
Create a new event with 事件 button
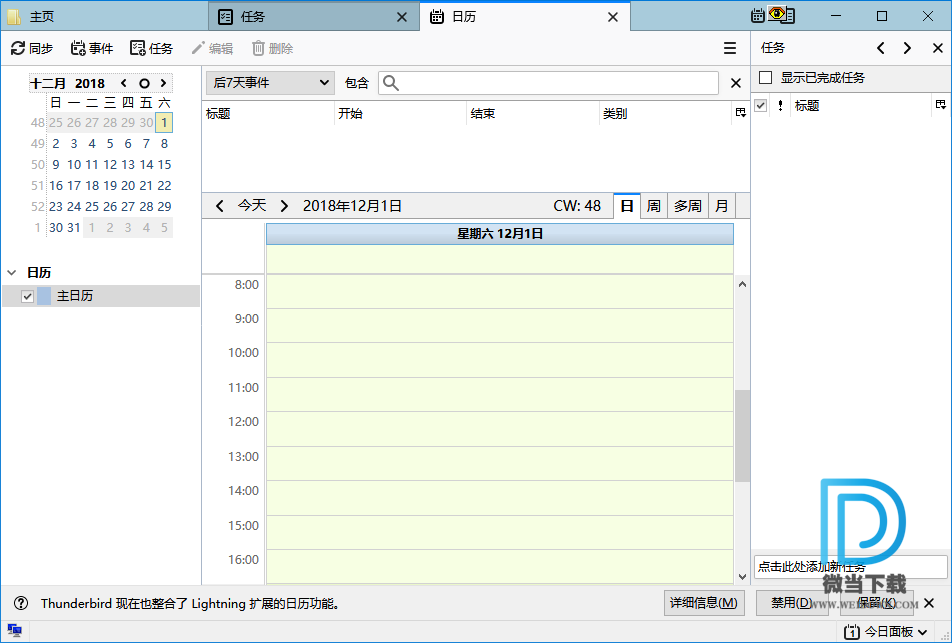(x=91, y=48)
